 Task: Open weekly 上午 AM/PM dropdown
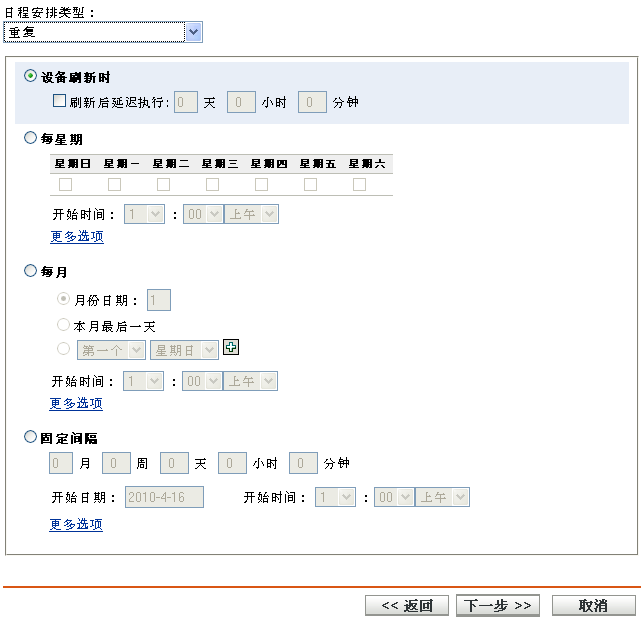coord(252,214)
